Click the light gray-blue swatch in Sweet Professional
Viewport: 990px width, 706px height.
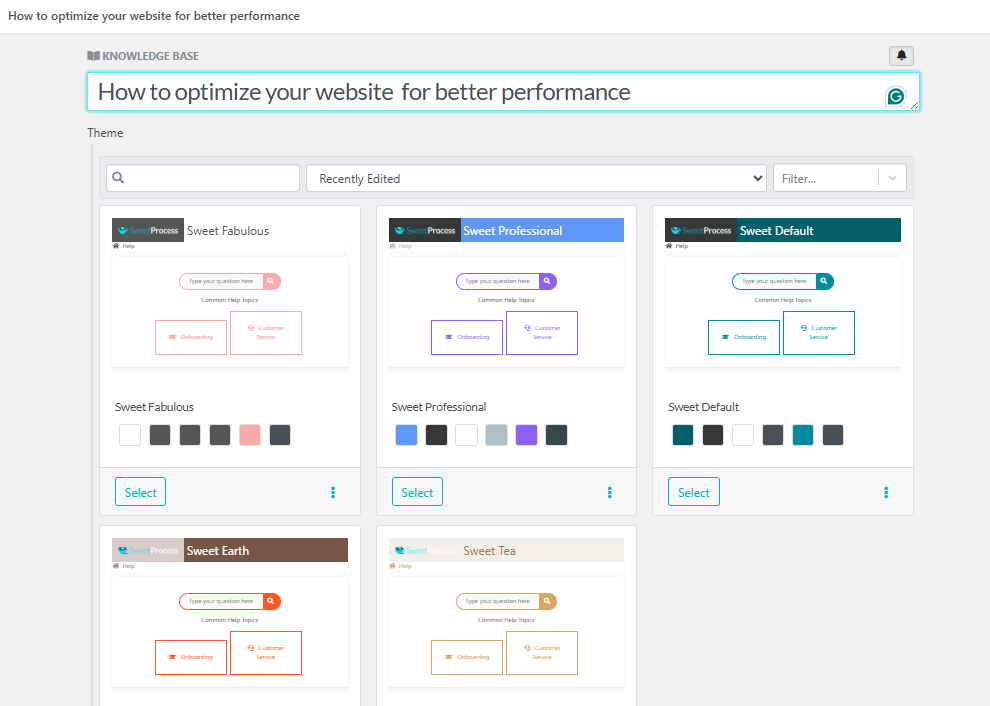point(496,435)
